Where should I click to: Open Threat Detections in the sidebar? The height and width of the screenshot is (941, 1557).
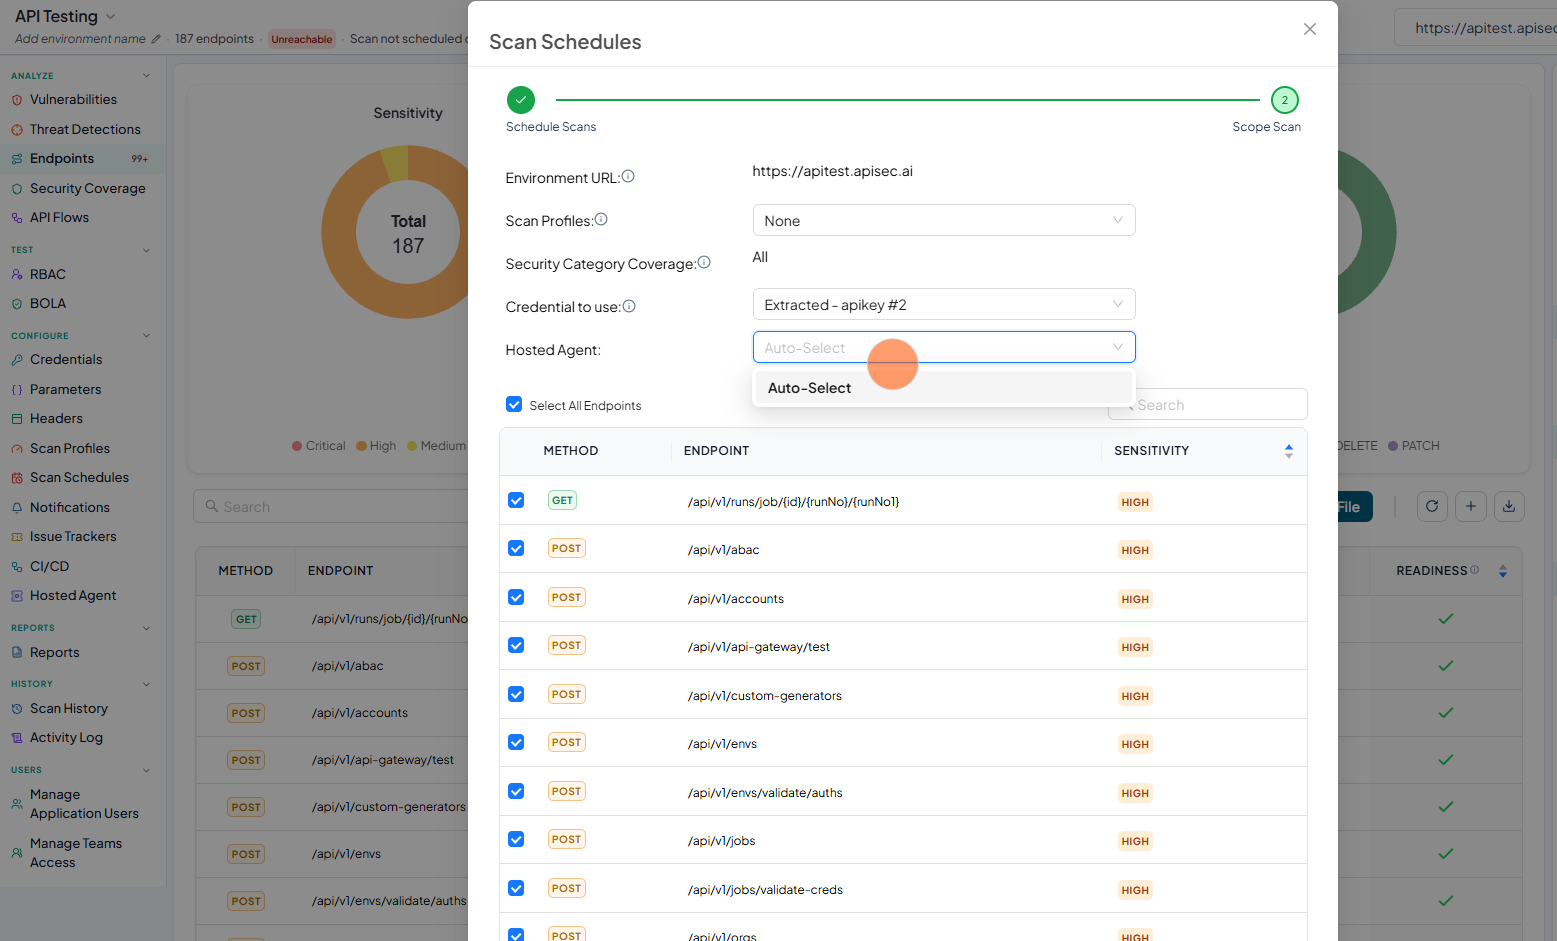point(85,130)
